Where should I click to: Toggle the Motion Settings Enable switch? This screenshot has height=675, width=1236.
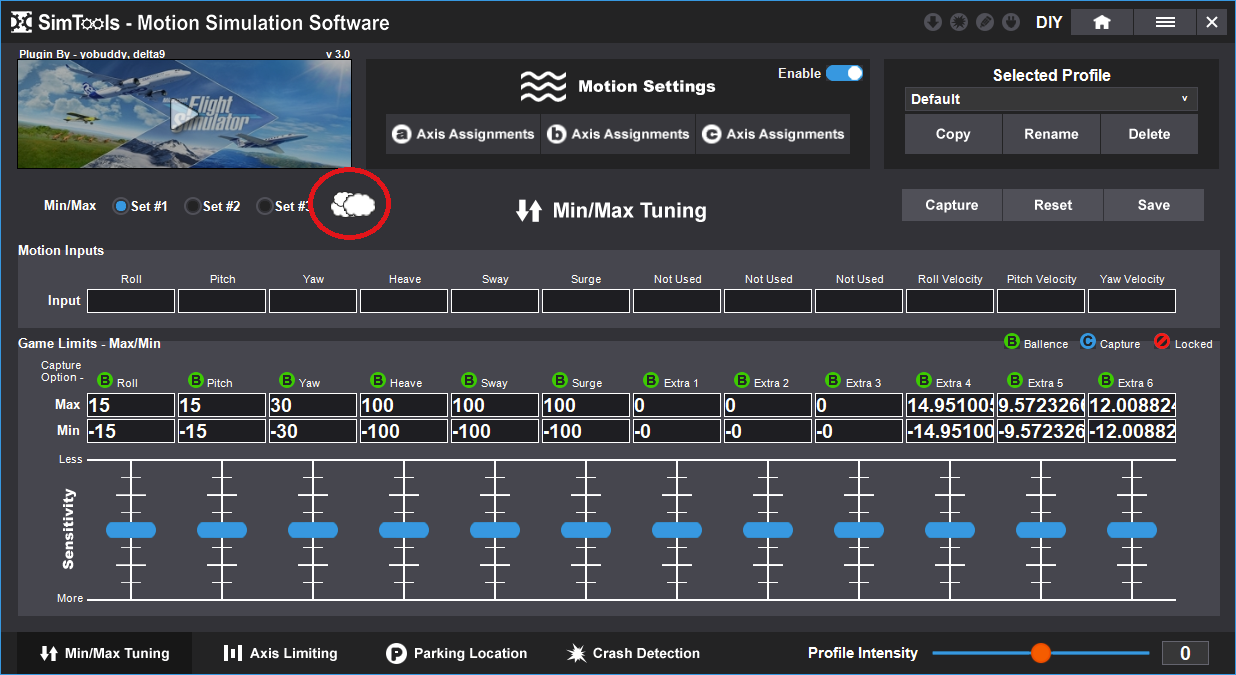pyautogui.click(x=844, y=73)
